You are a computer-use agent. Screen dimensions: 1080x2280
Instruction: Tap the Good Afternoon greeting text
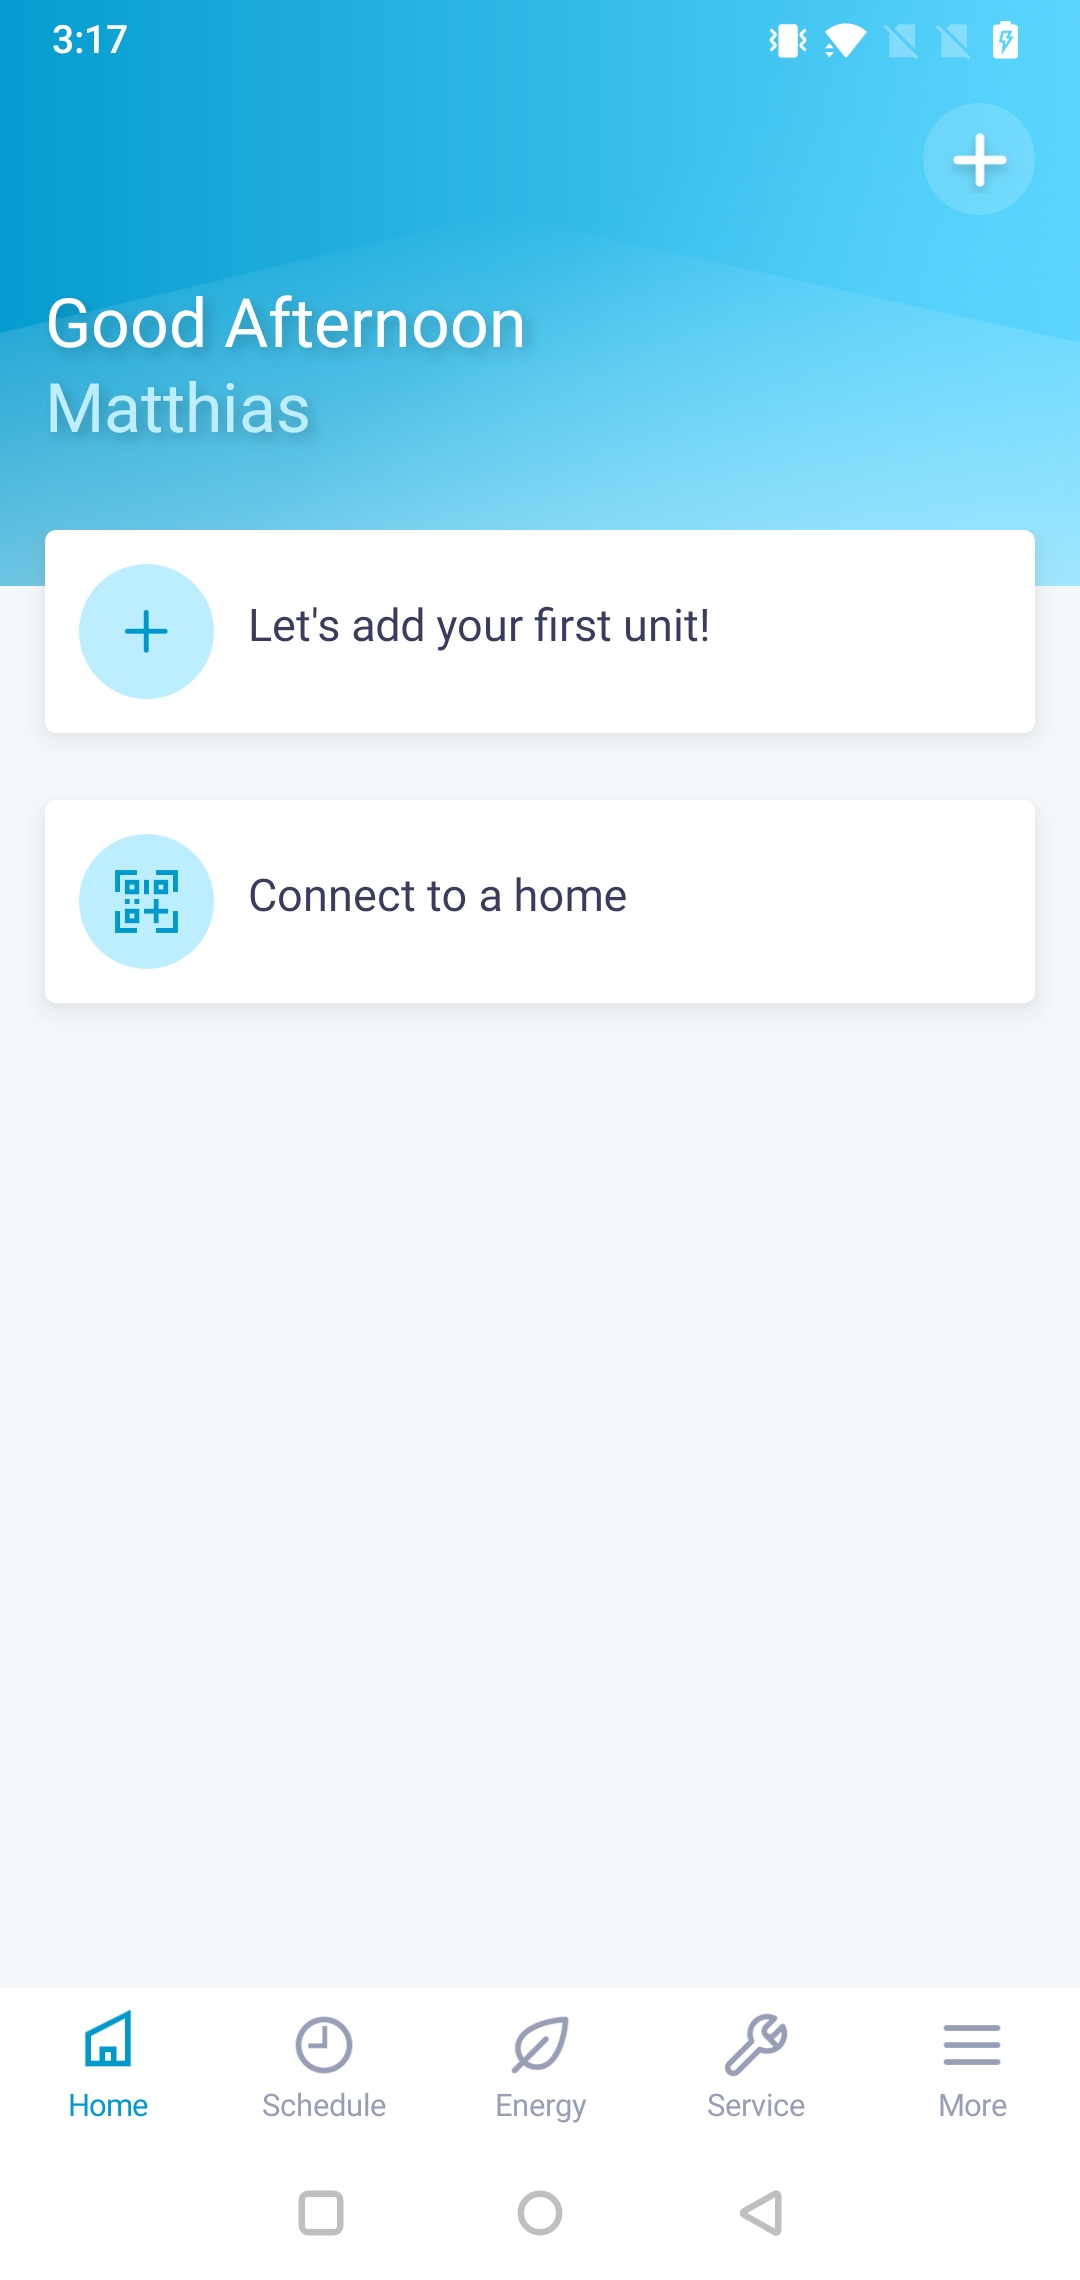tap(286, 324)
